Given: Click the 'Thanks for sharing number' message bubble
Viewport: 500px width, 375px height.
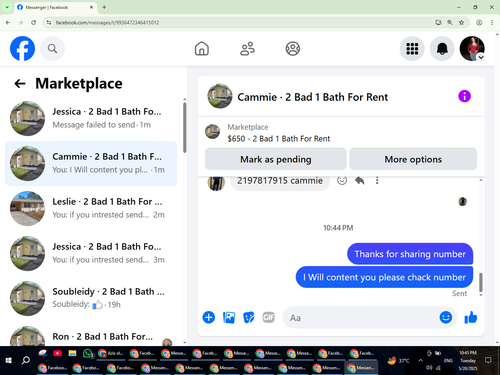Looking at the screenshot, I should tap(410, 254).
